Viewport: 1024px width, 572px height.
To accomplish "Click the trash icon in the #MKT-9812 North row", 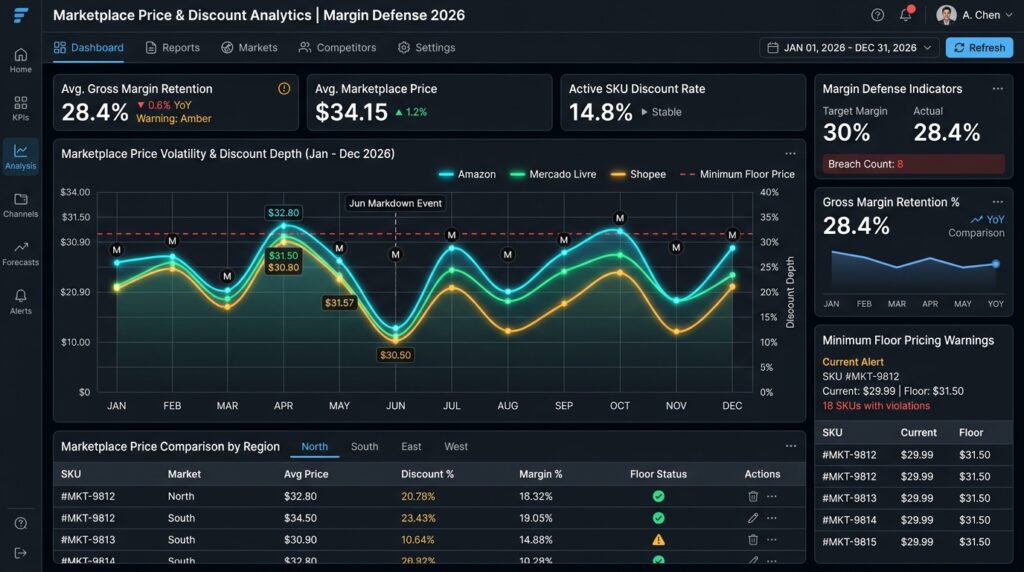I will (x=753, y=496).
